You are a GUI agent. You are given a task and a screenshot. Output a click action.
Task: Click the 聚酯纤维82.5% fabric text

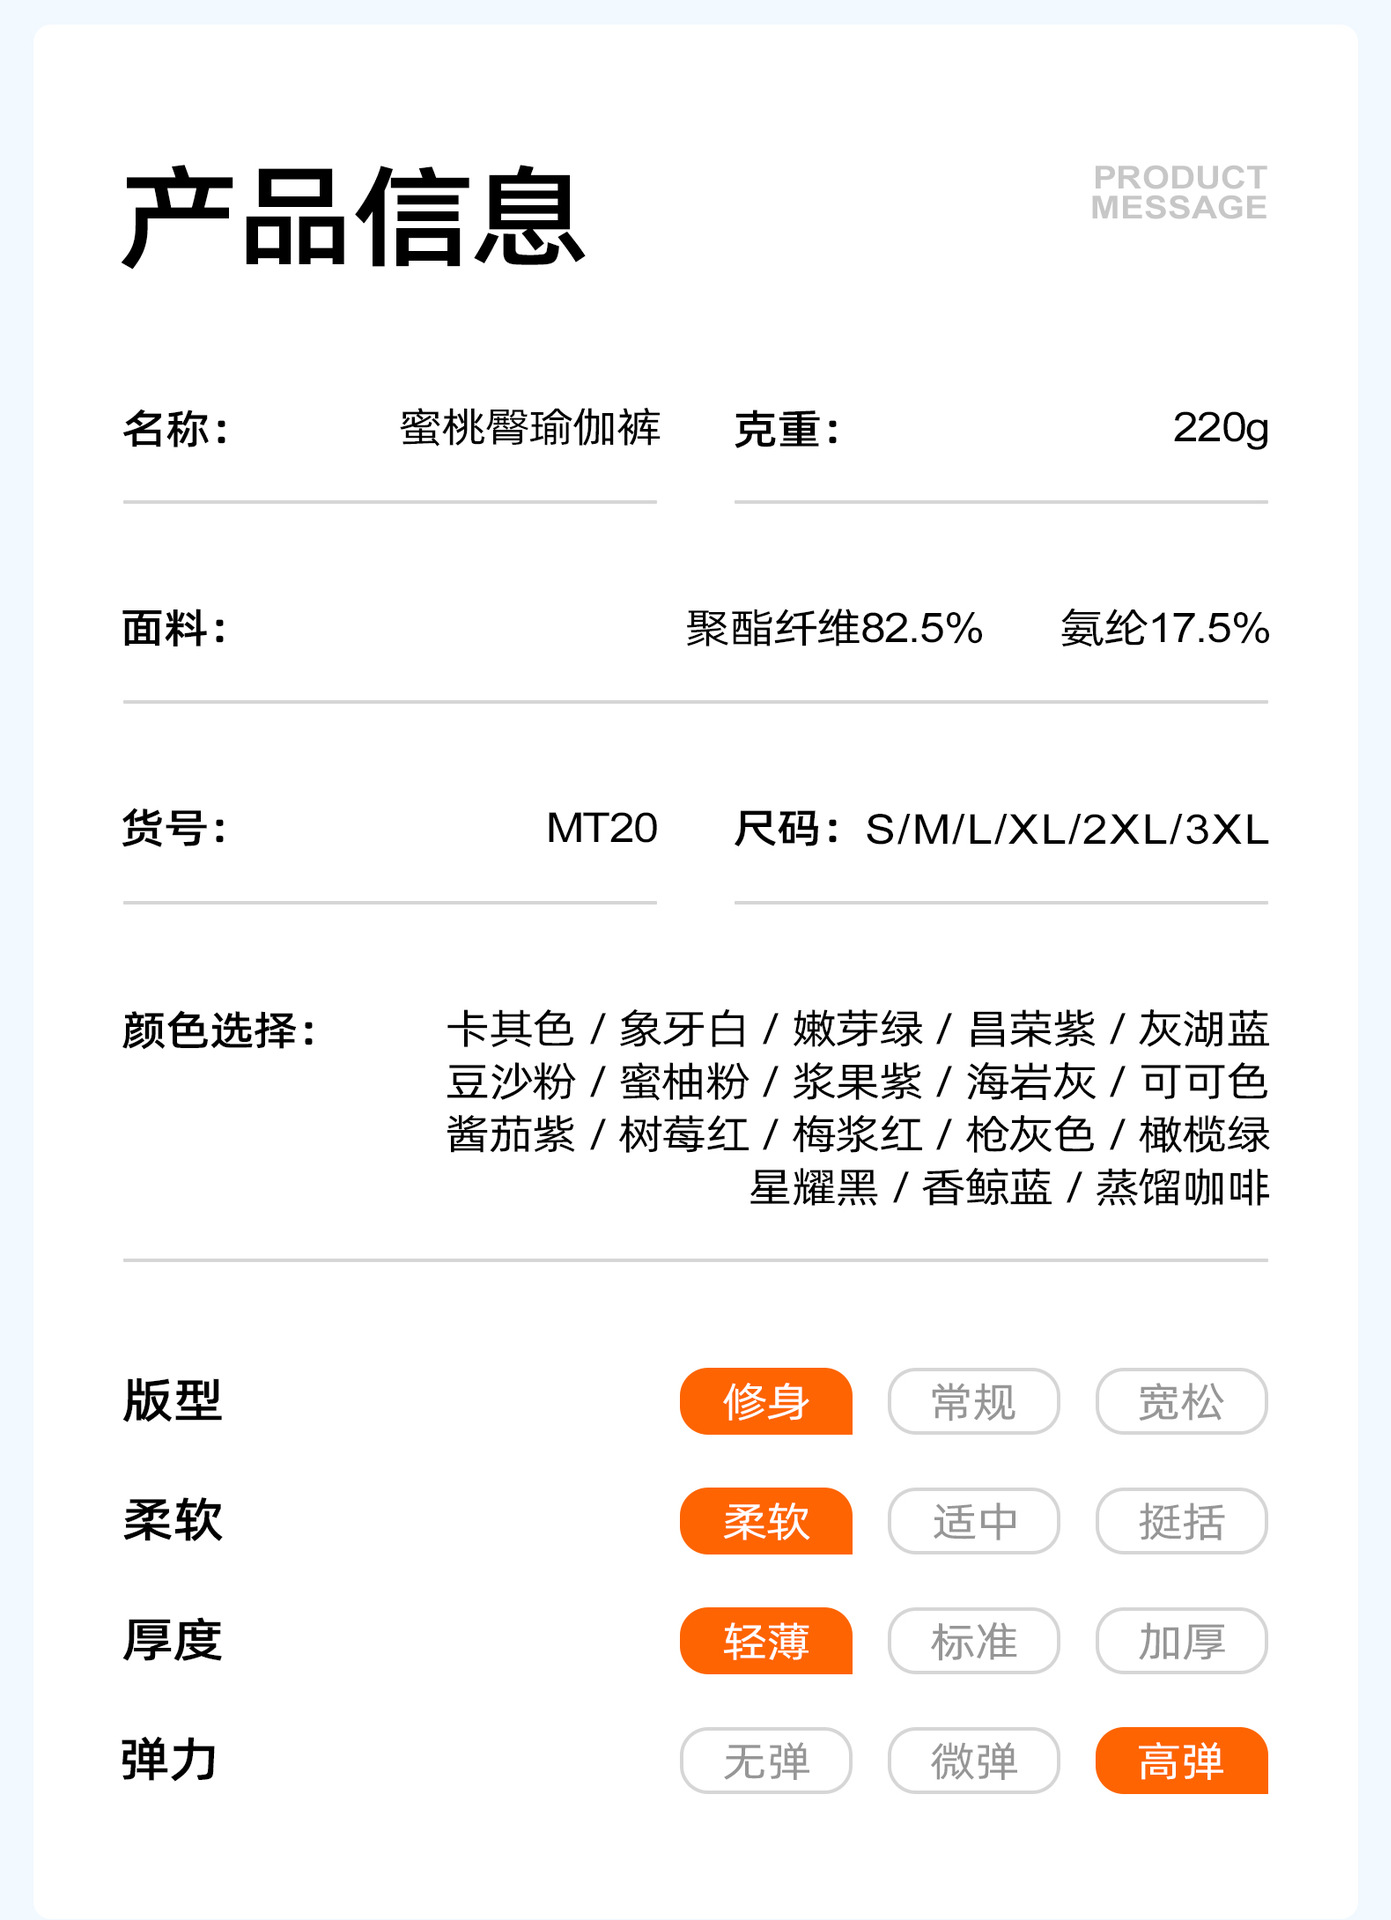coord(834,629)
